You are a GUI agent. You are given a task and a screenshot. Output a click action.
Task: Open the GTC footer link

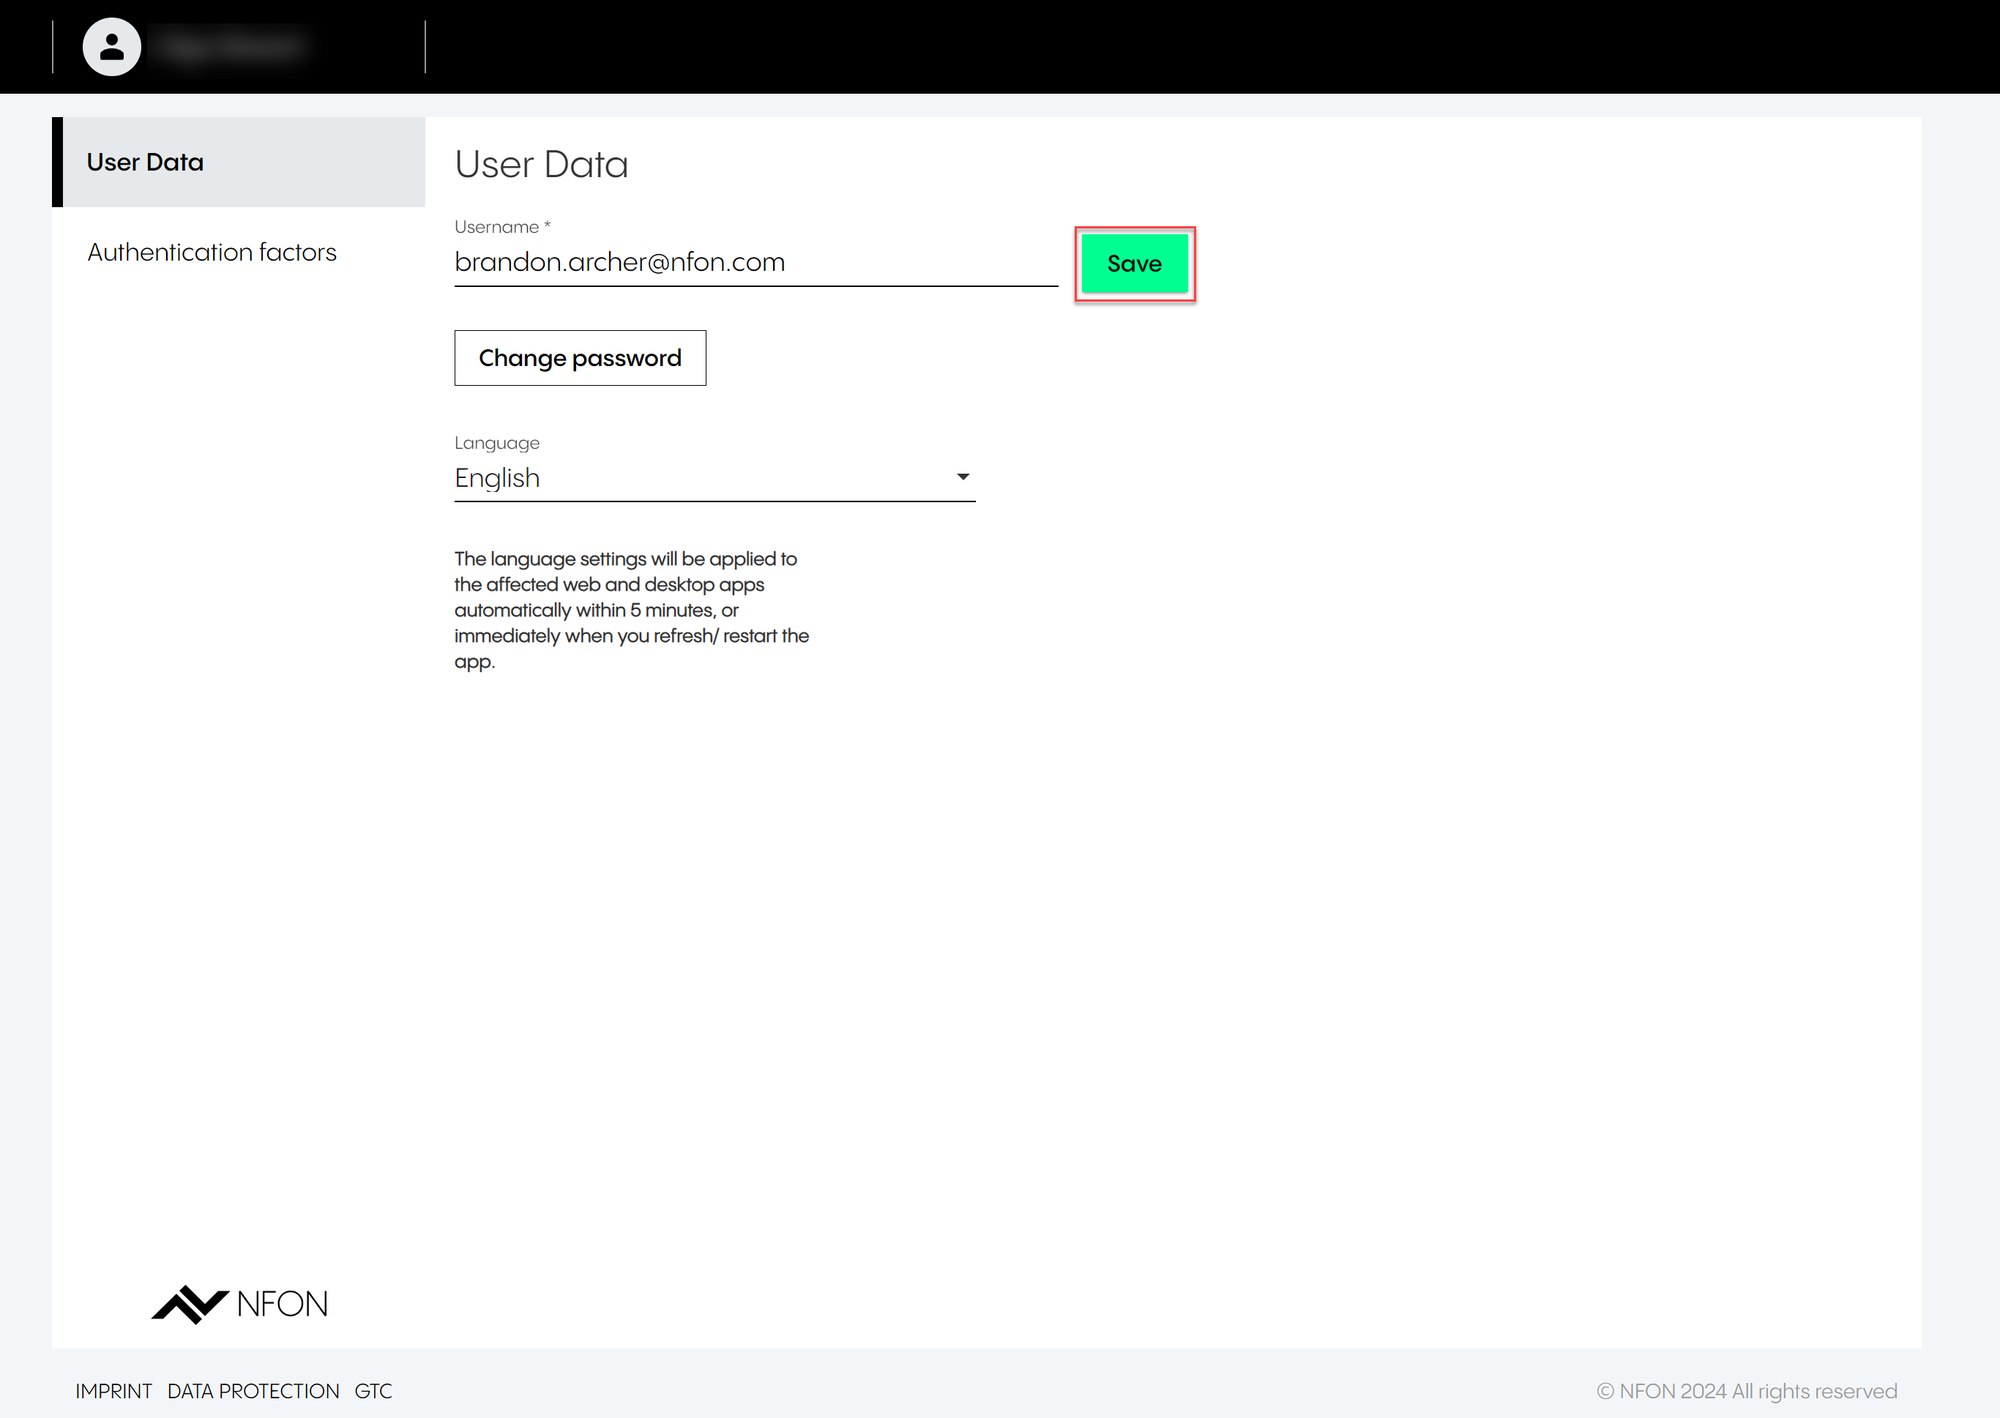373,1391
